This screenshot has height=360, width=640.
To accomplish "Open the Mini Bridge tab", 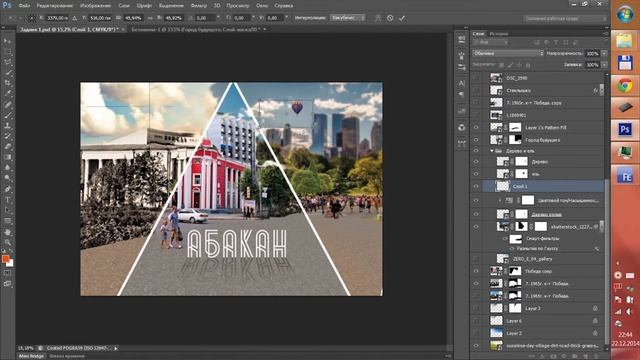I will coord(31,356).
